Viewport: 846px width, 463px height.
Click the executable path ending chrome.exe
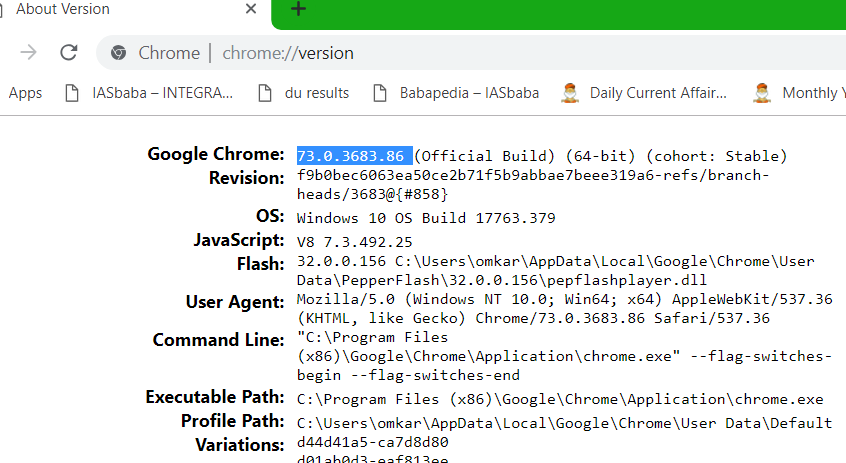(560, 399)
